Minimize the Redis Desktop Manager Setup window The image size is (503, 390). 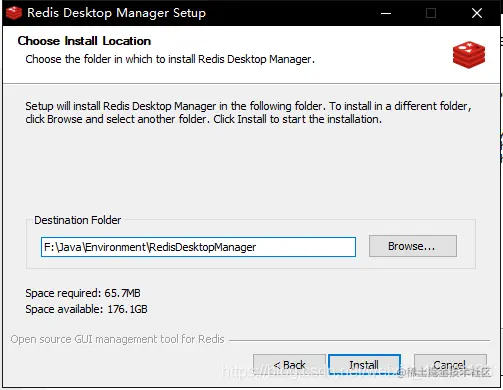(386, 13)
